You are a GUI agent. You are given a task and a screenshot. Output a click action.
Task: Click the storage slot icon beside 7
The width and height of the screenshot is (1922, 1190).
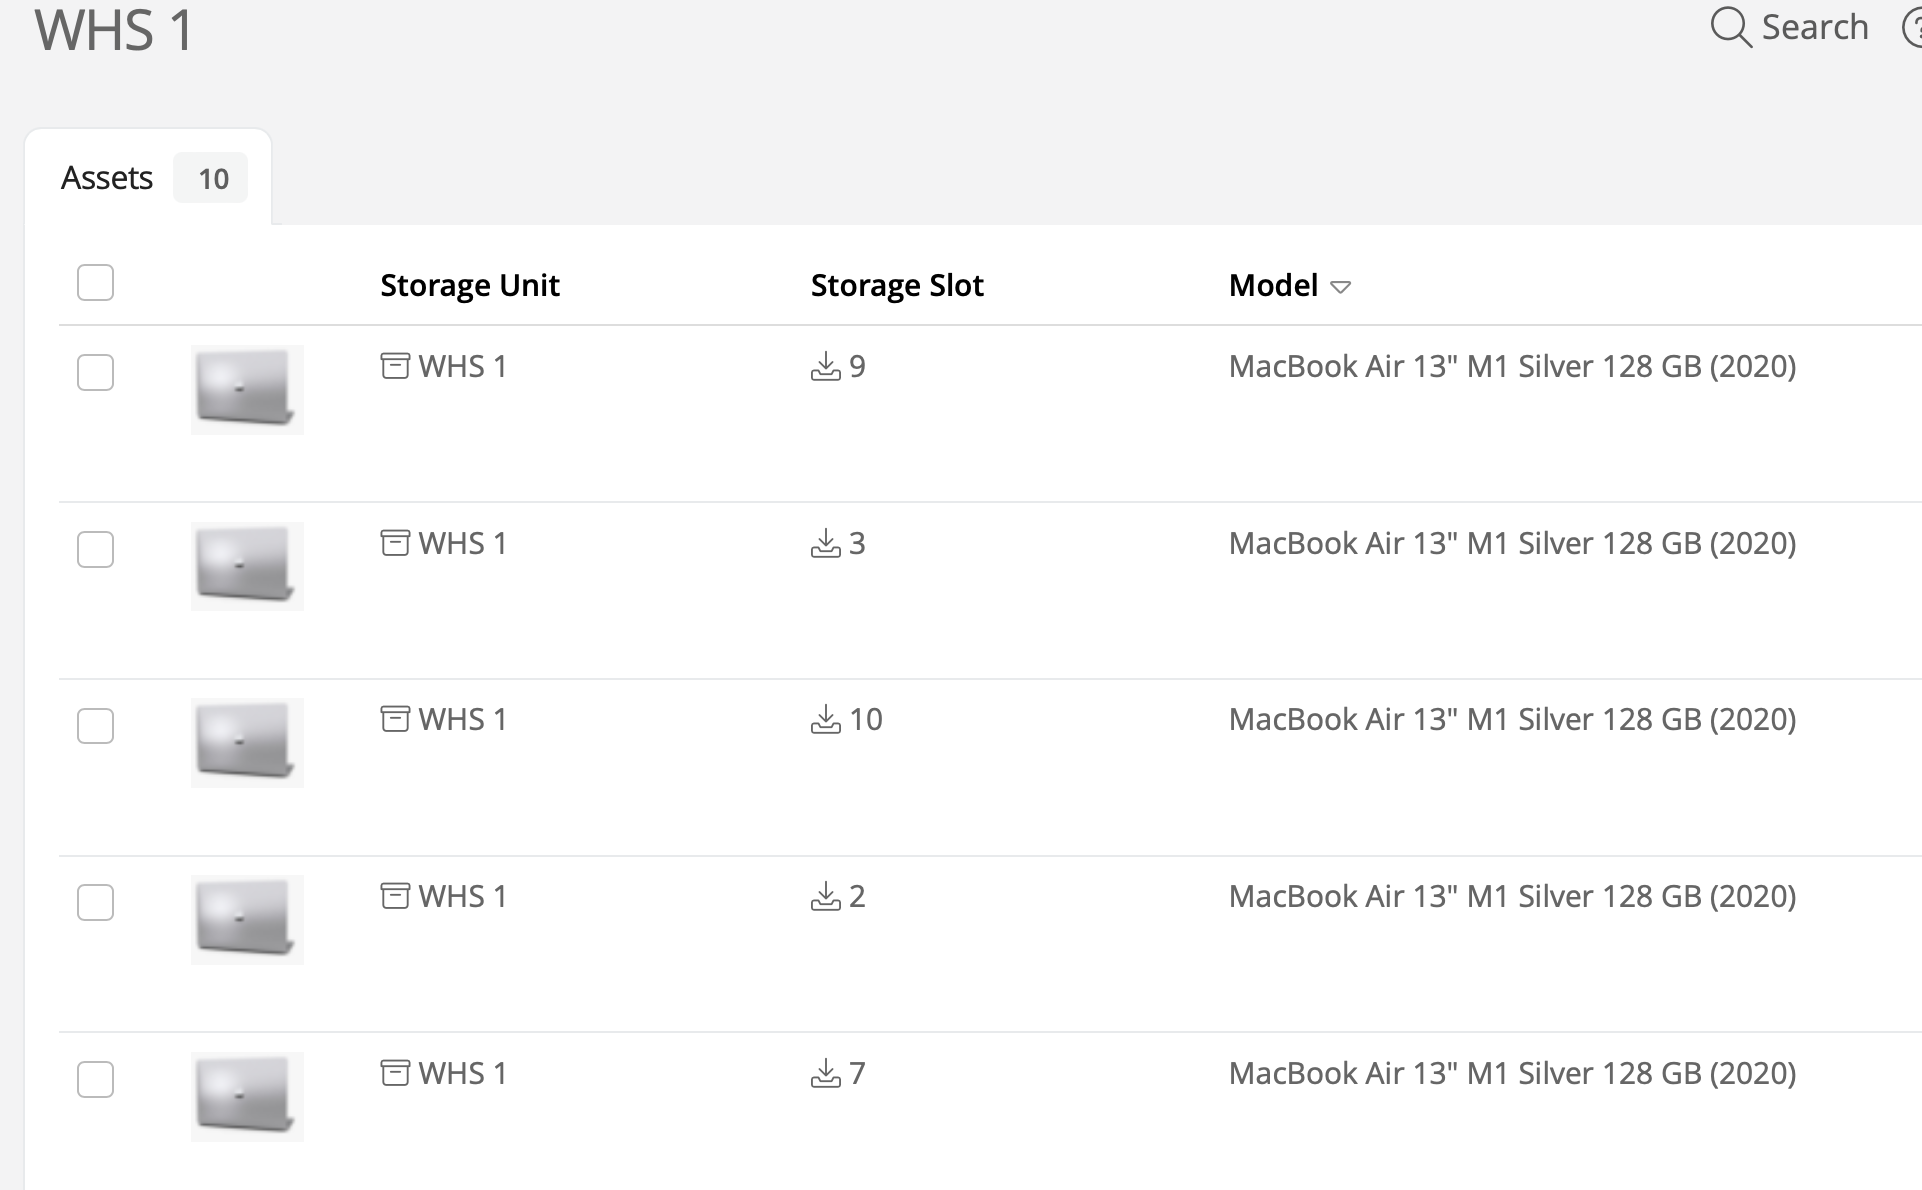pyautogui.click(x=825, y=1073)
